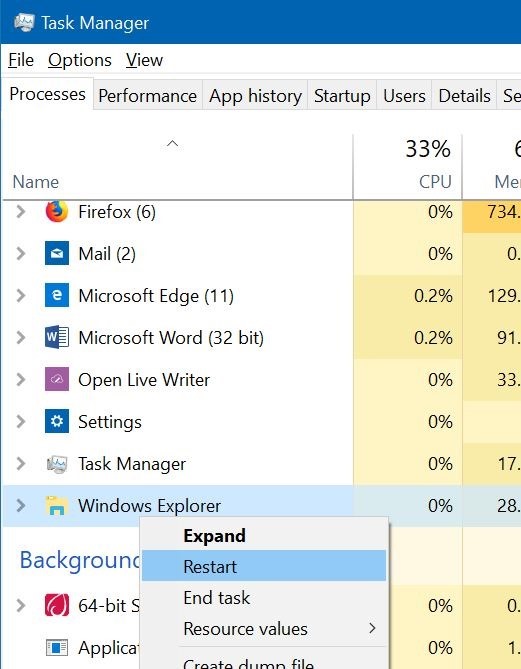Choose Create dump file menu entry

coord(264,663)
